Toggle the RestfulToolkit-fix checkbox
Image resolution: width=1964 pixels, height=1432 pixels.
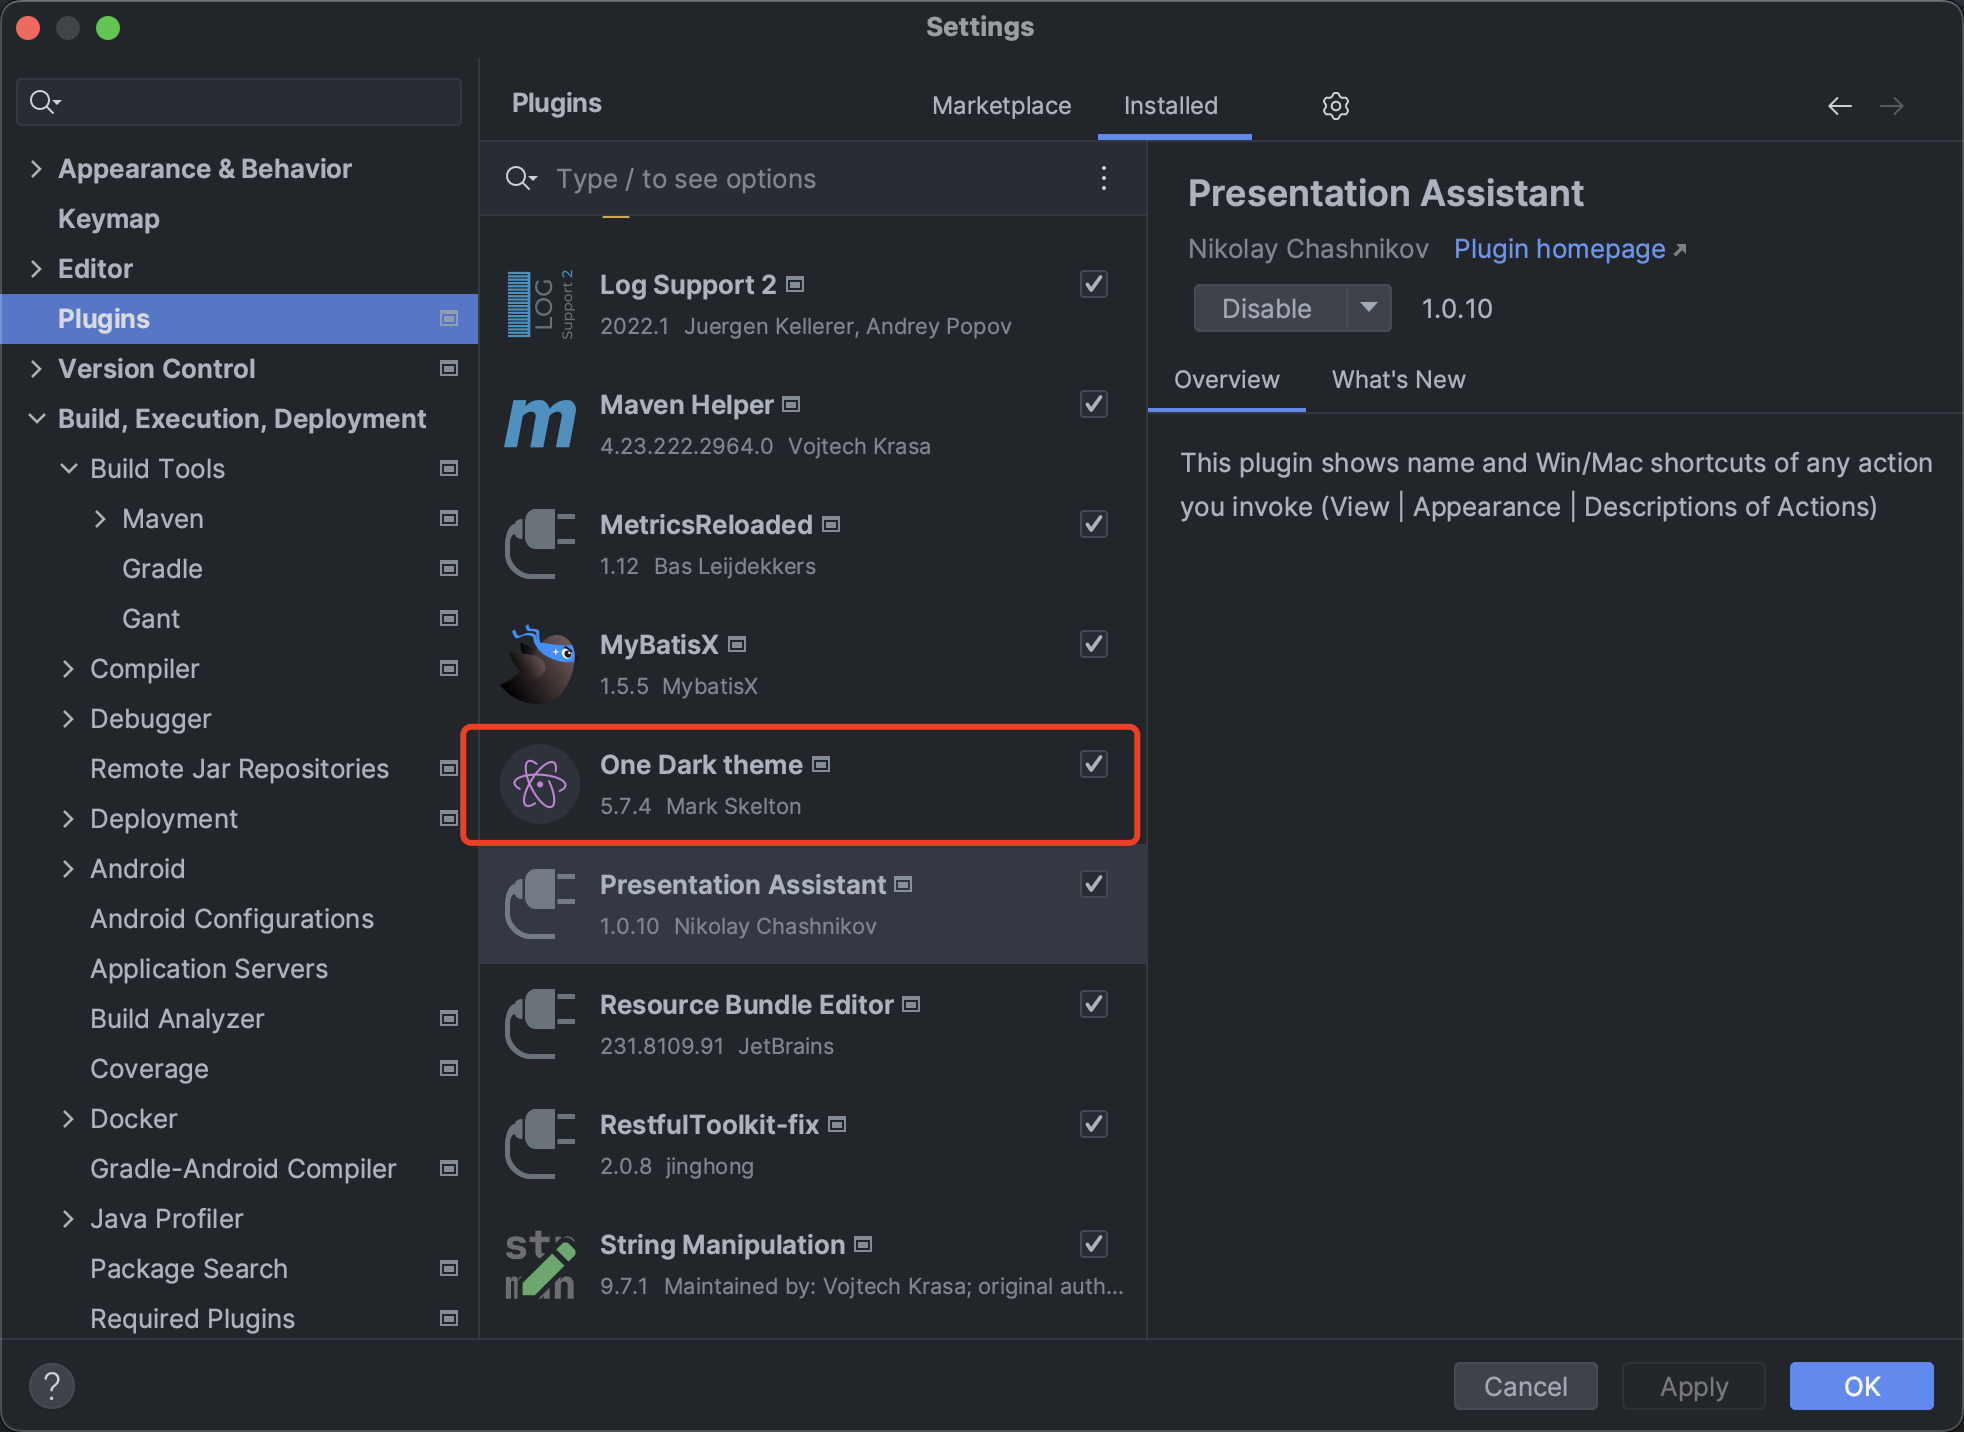click(x=1094, y=1124)
